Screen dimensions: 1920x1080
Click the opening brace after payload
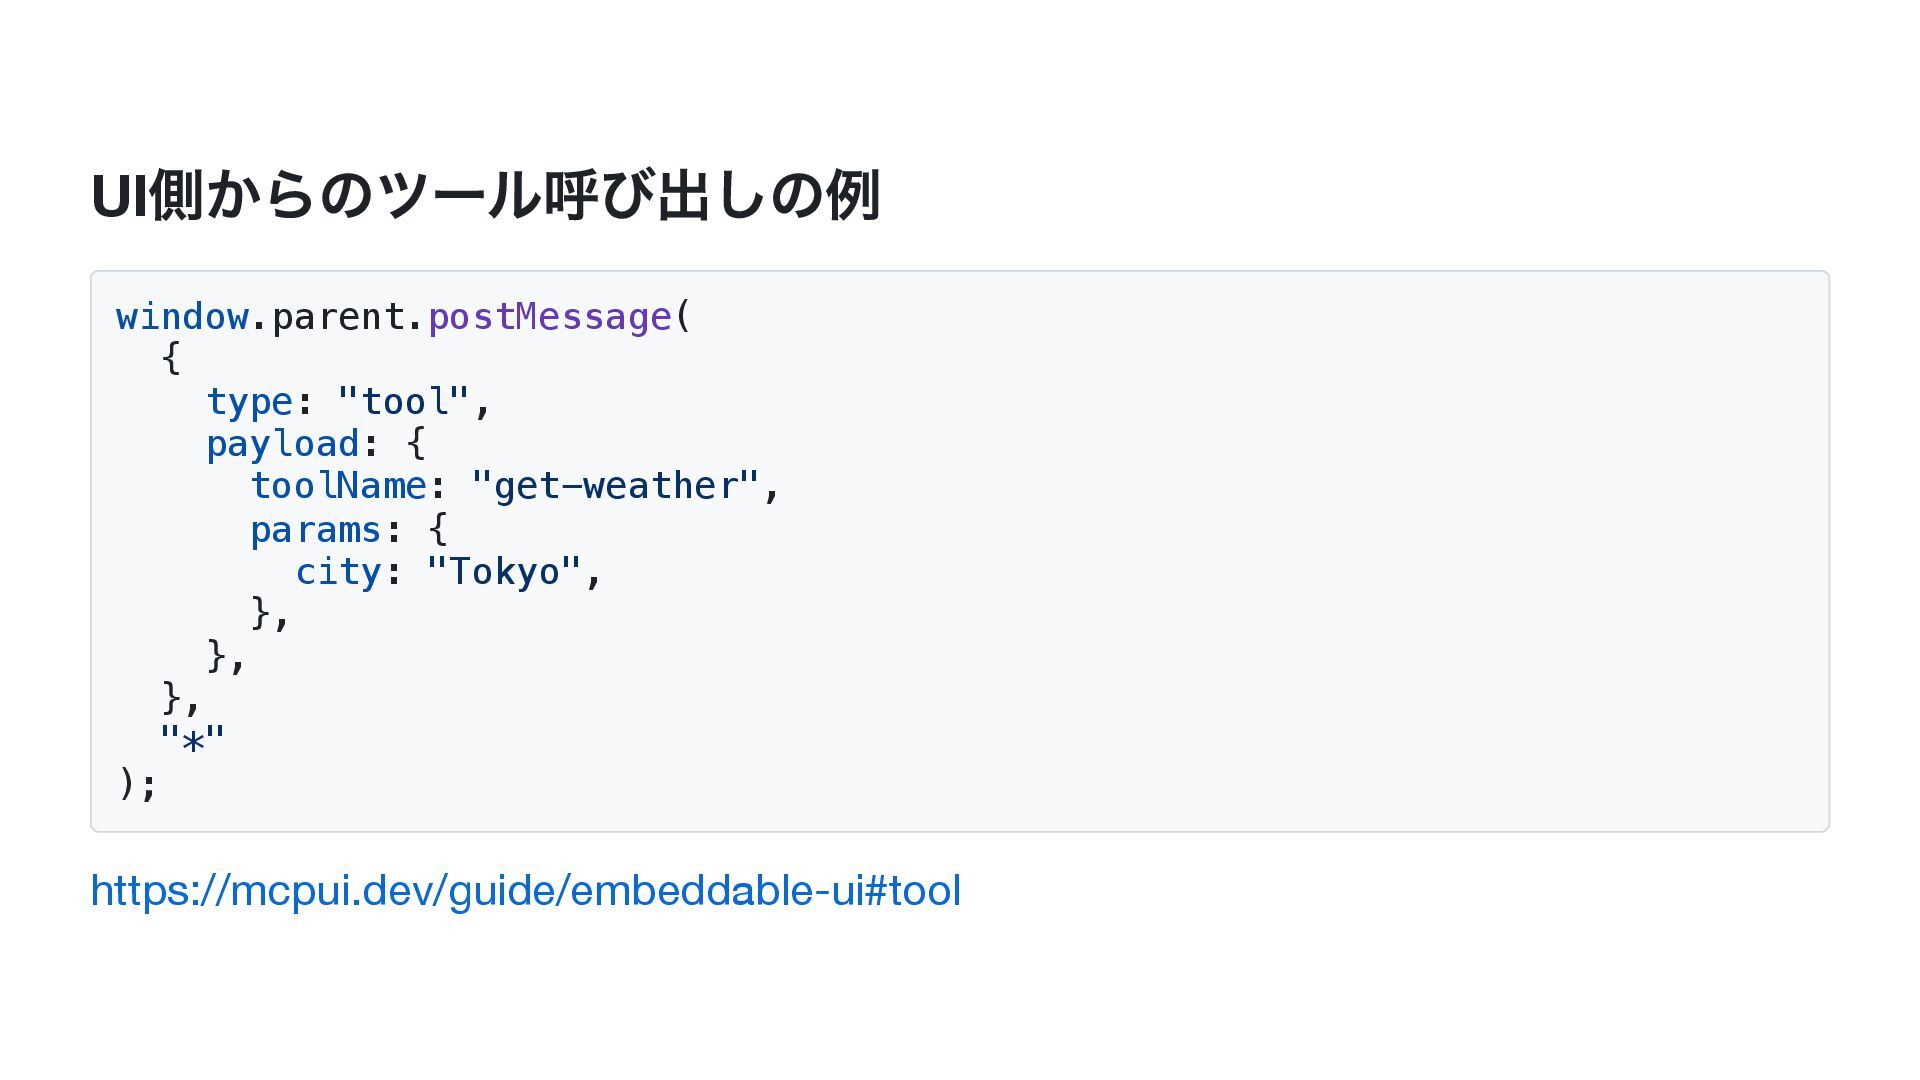point(417,443)
